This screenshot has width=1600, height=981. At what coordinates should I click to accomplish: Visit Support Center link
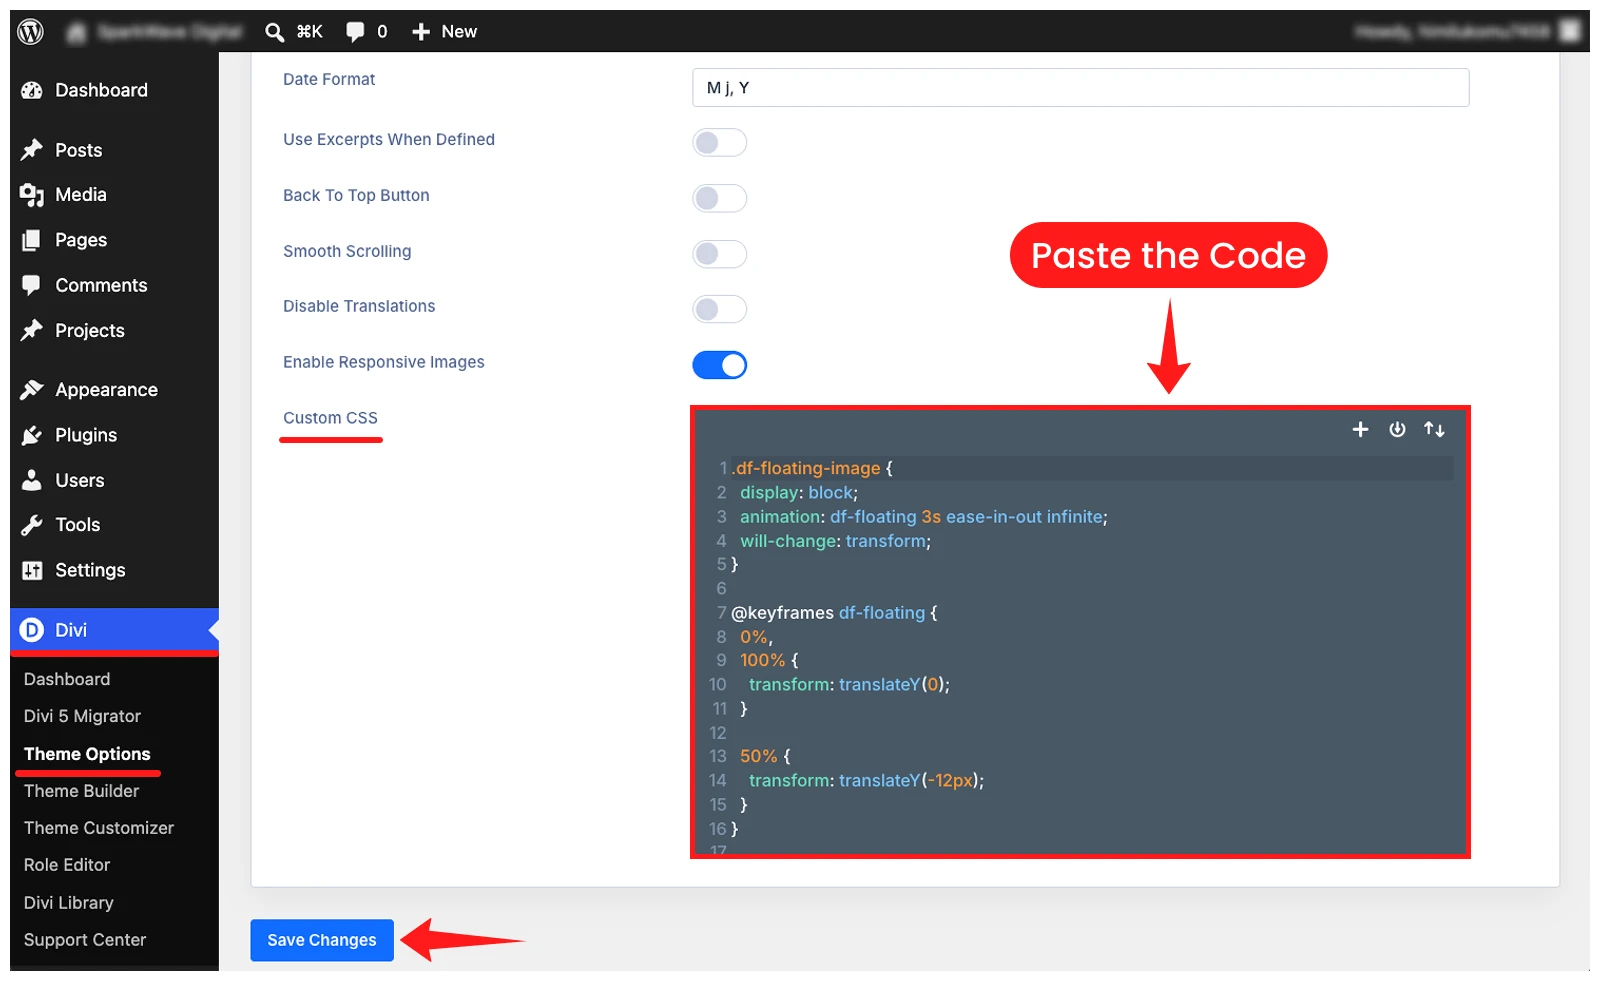(x=85, y=940)
